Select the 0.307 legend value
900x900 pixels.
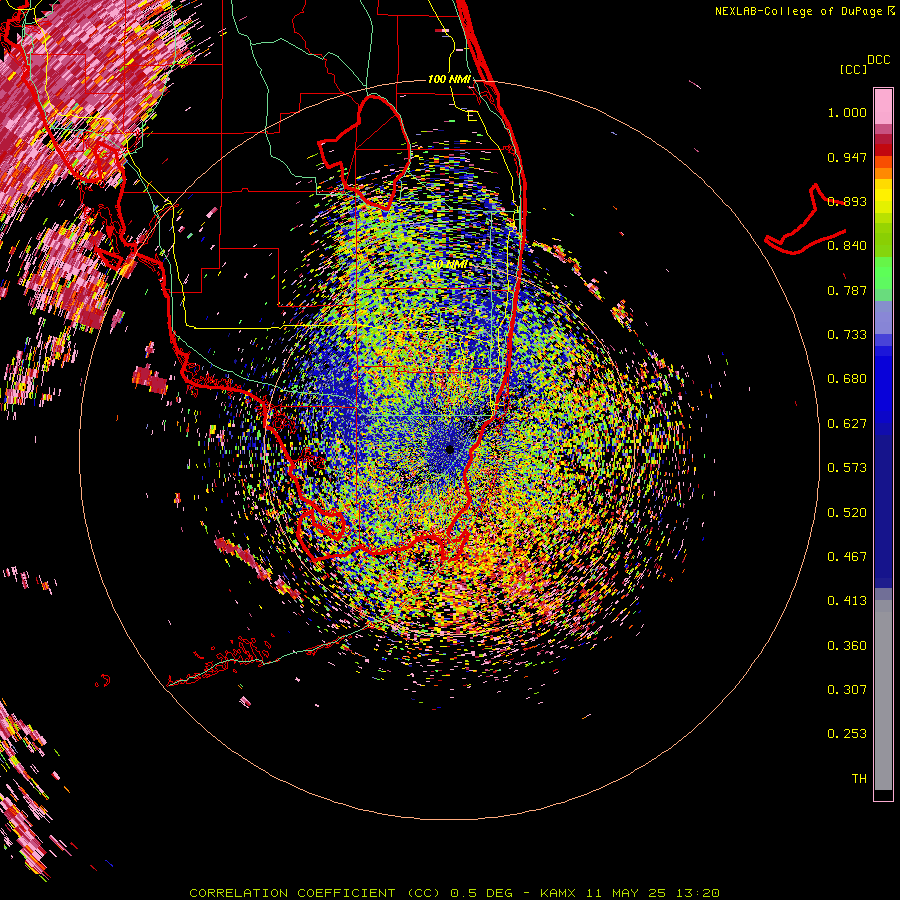(x=847, y=690)
